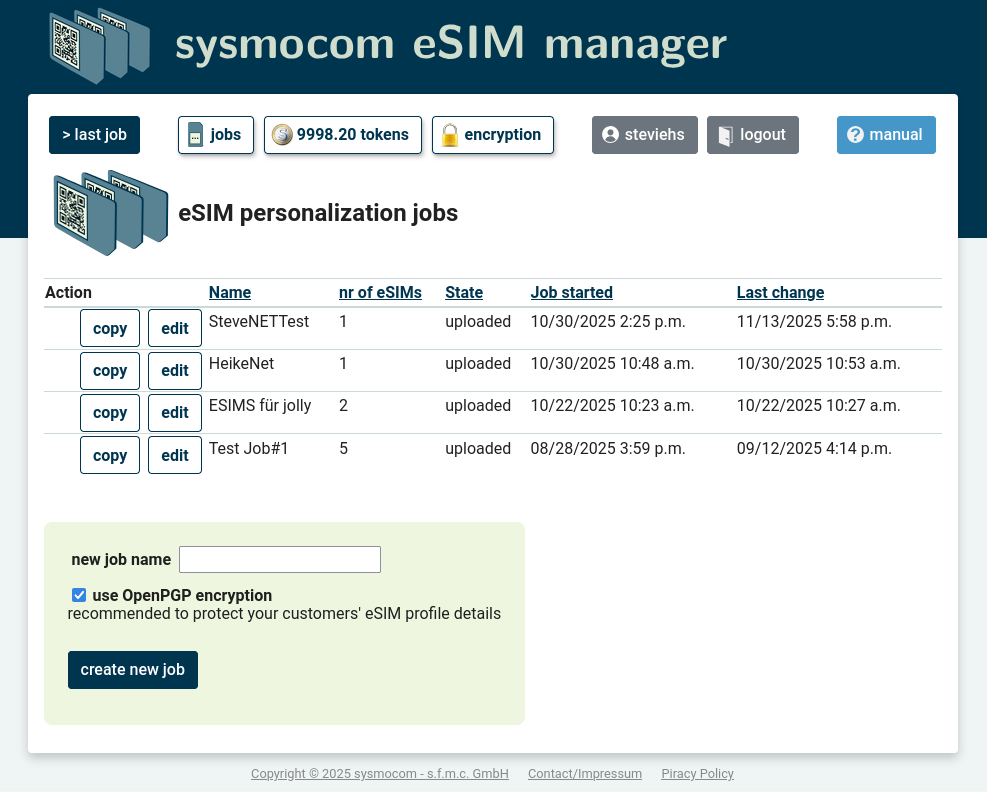Click the question mark icon on manual button

[x=856, y=134]
